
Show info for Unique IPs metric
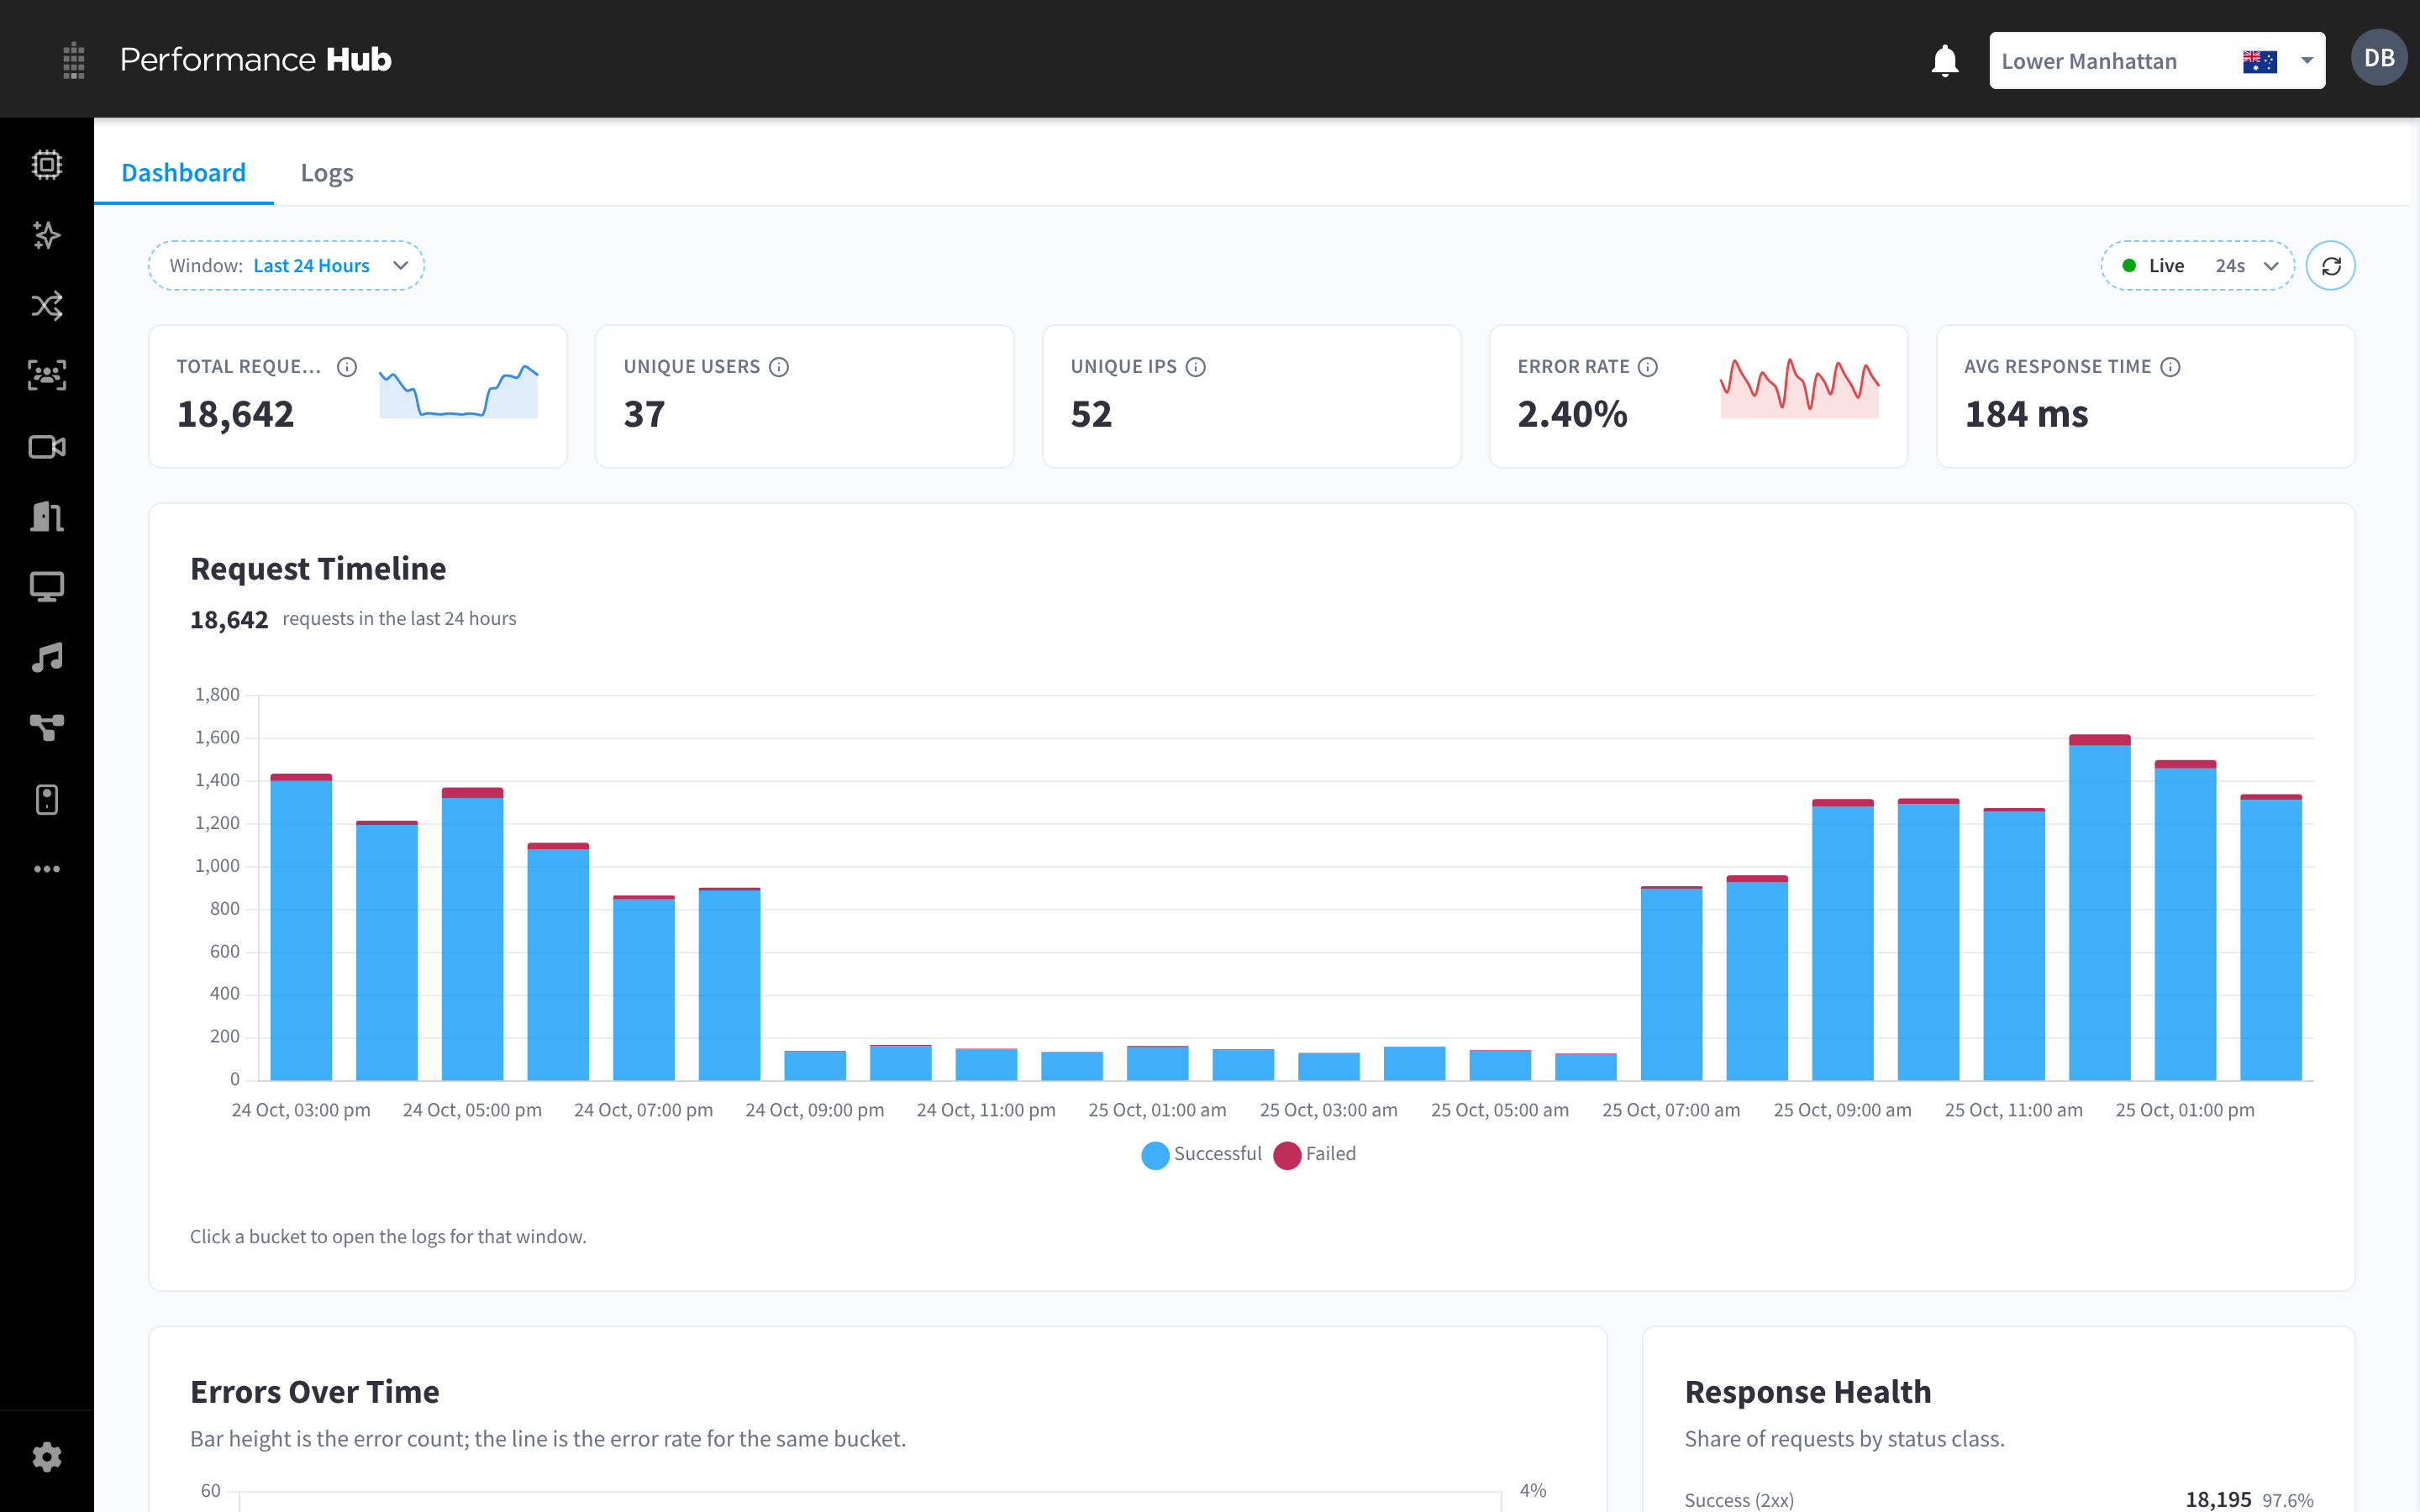point(1196,367)
